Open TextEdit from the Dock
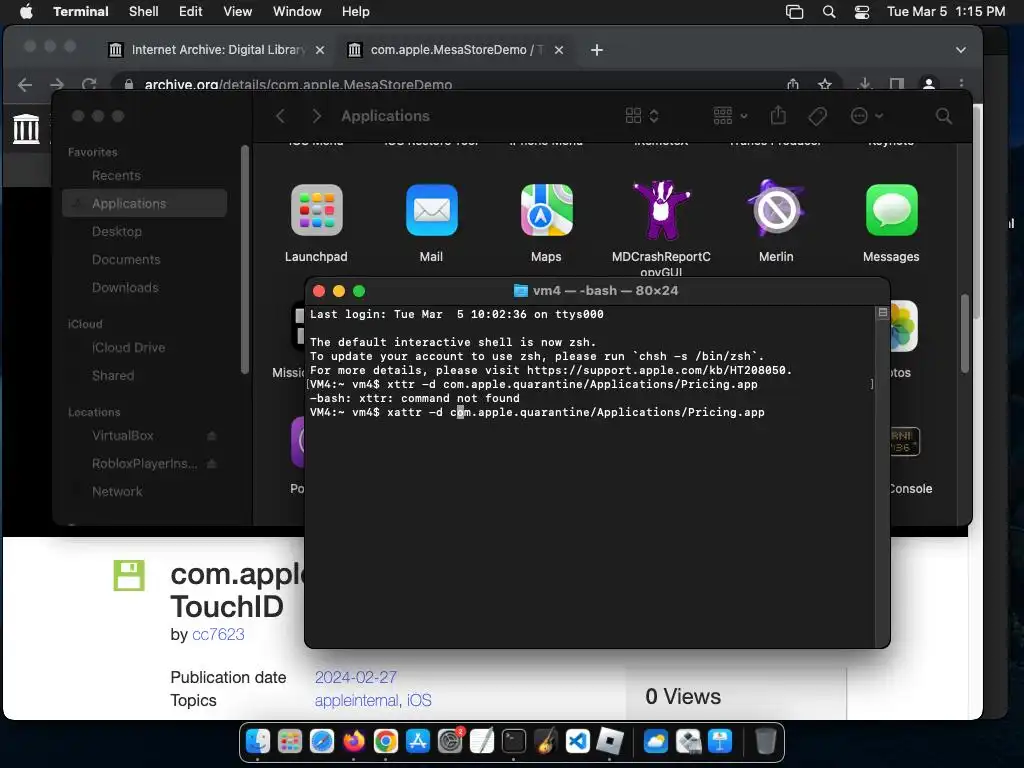 482,741
